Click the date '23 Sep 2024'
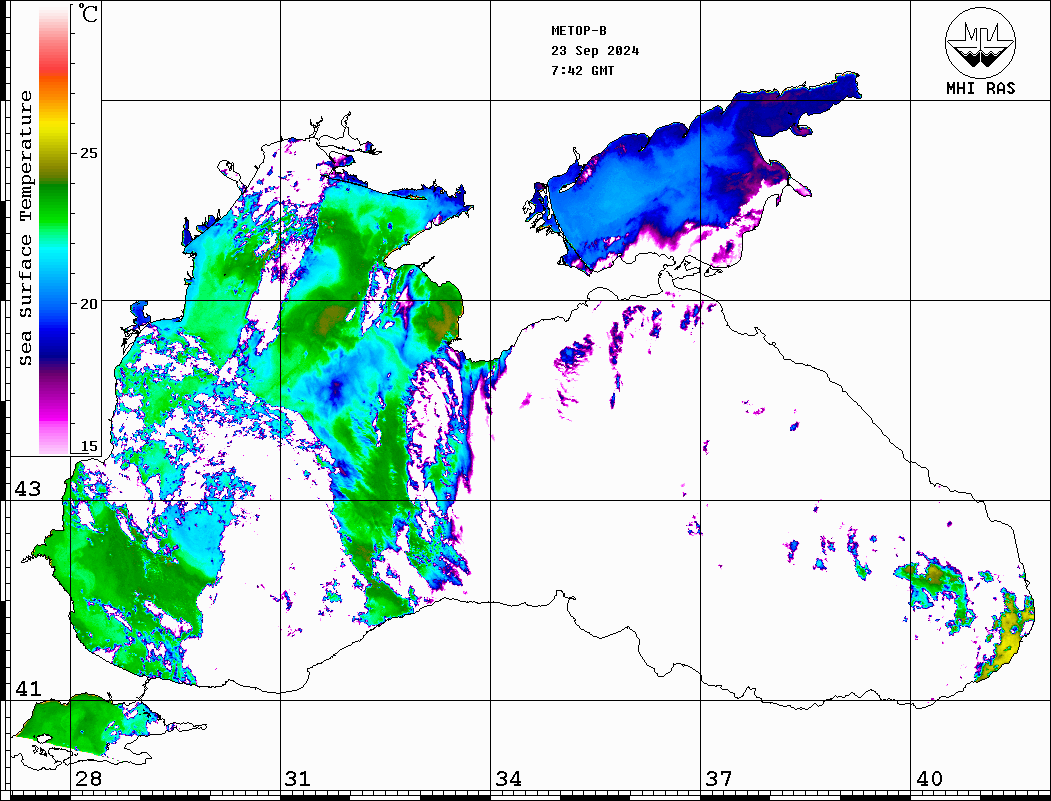 coord(595,51)
